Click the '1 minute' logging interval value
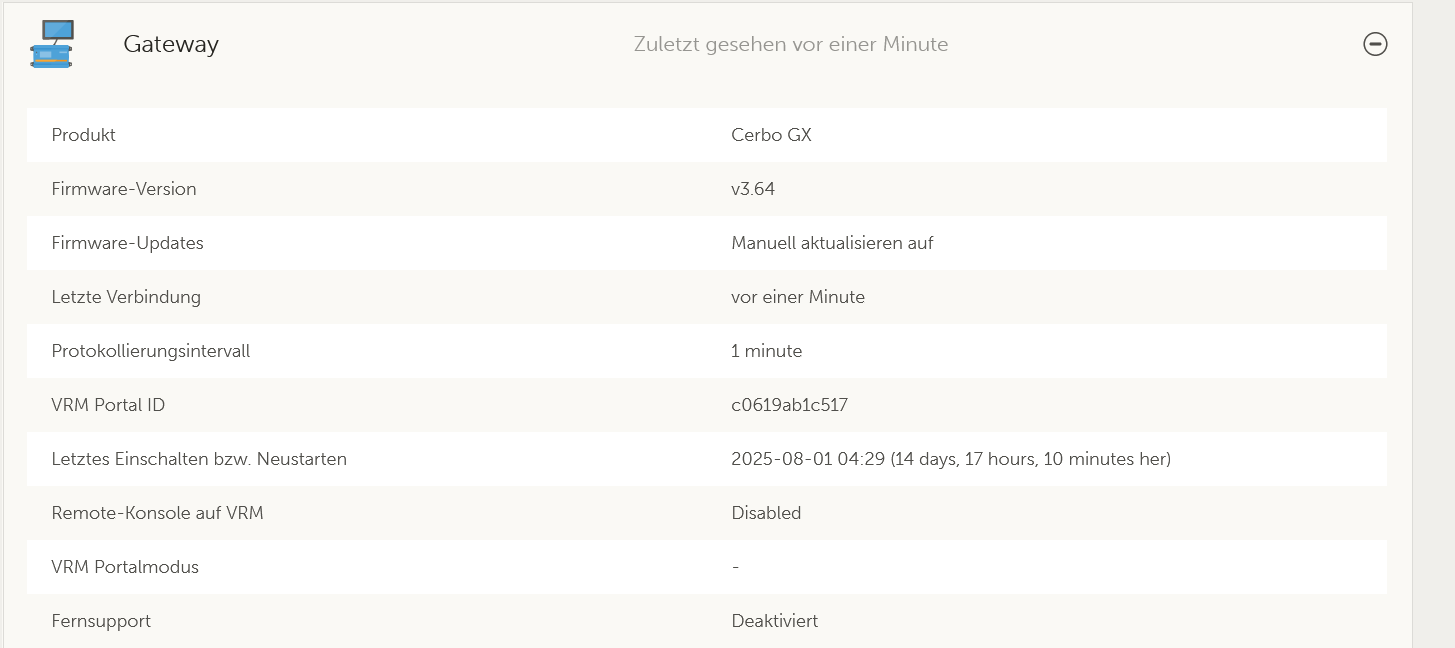The image size is (1455, 648). pyautogui.click(x=766, y=351)
